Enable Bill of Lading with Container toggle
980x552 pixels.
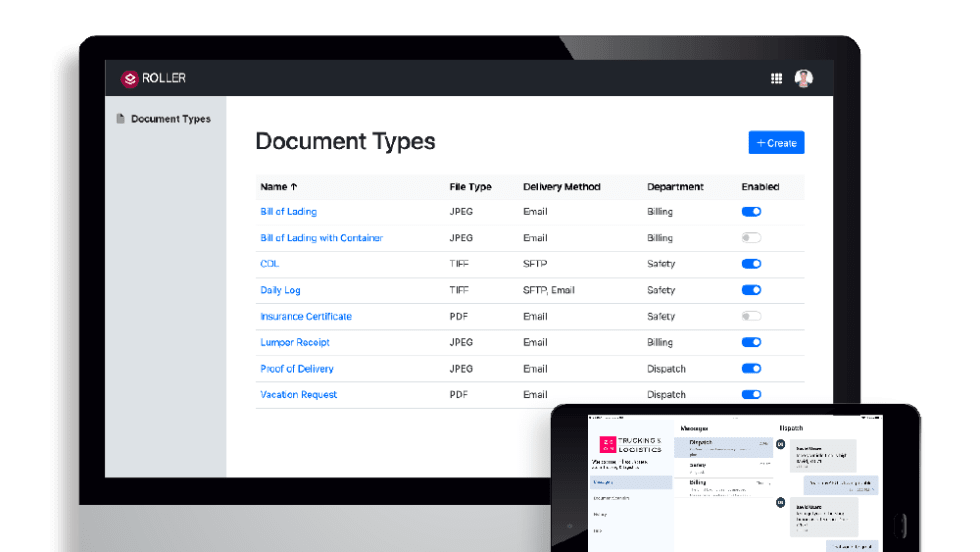pyautogui.click(x=751, y=238)
